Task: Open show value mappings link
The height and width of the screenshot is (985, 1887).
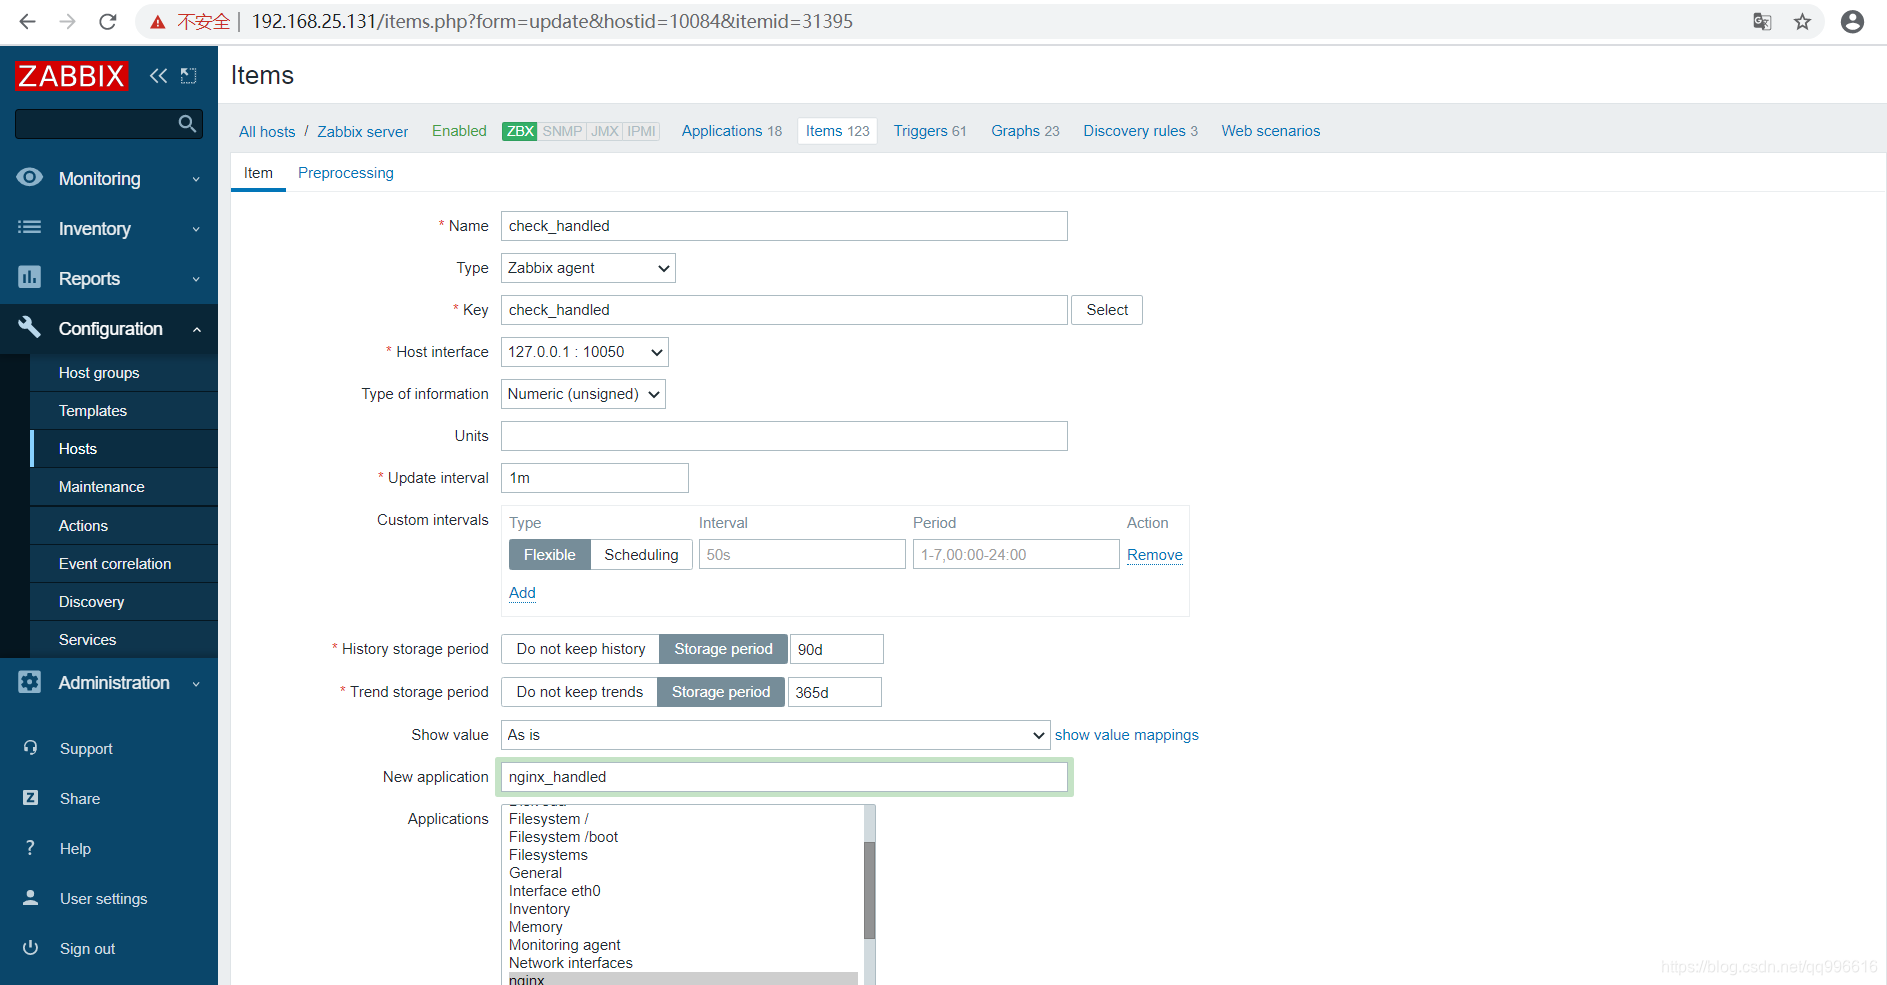Action: coord(1127,735)
